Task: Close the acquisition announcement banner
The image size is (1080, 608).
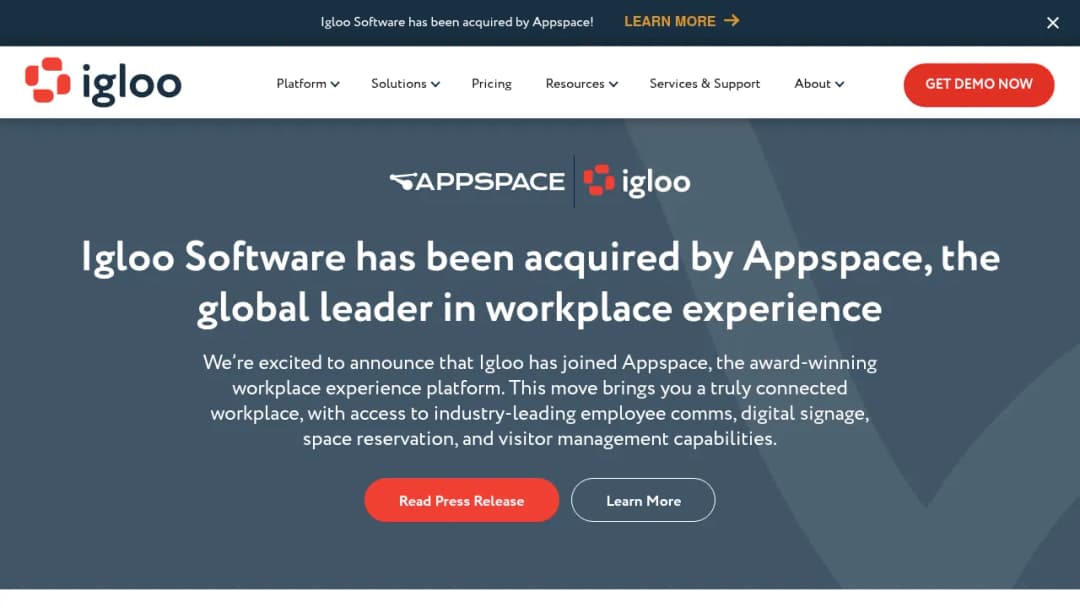Action: 1052,23
